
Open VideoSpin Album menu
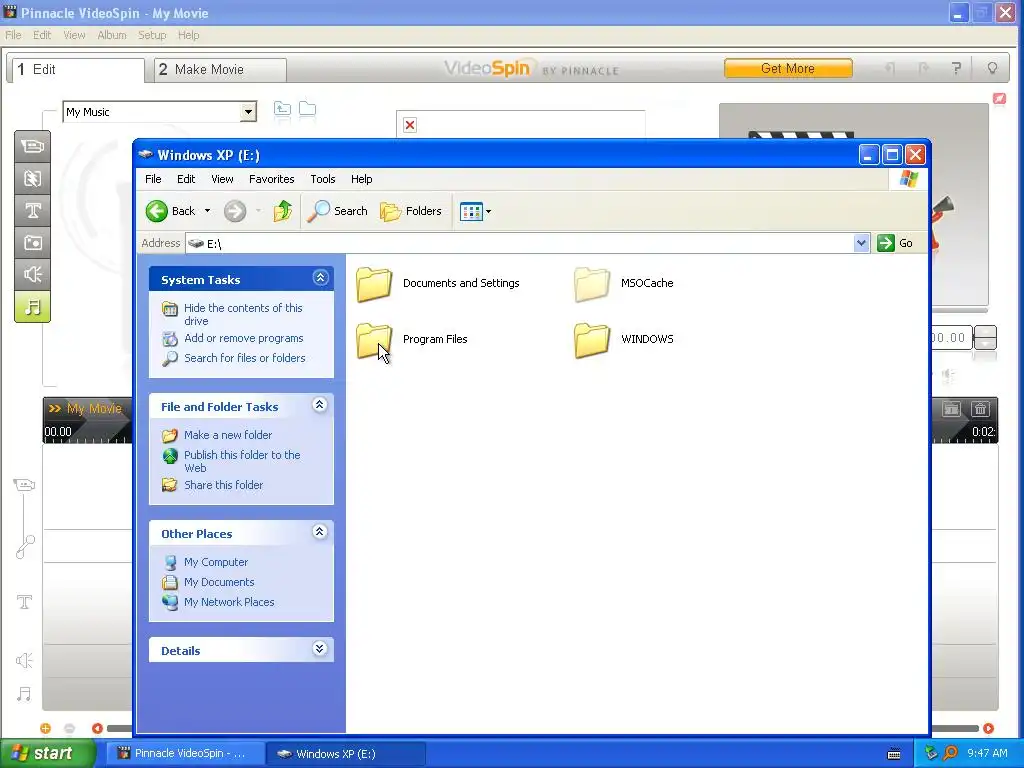112,35
